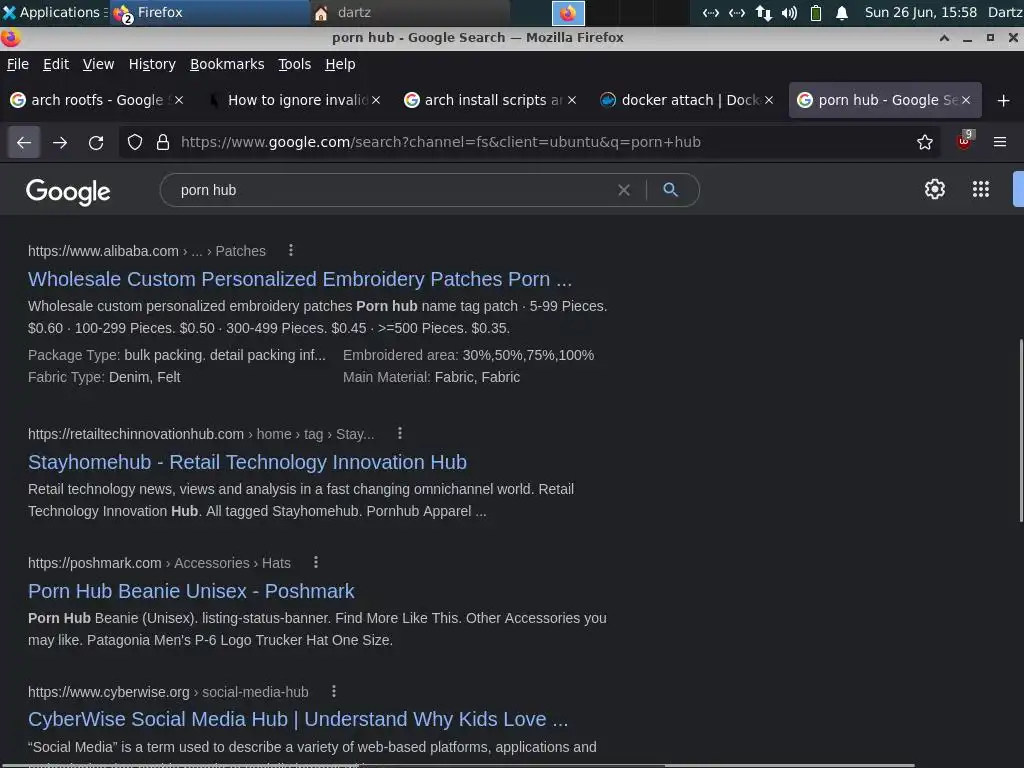
Task: Click the Google search magnifier button
Action: pos(671,190)
